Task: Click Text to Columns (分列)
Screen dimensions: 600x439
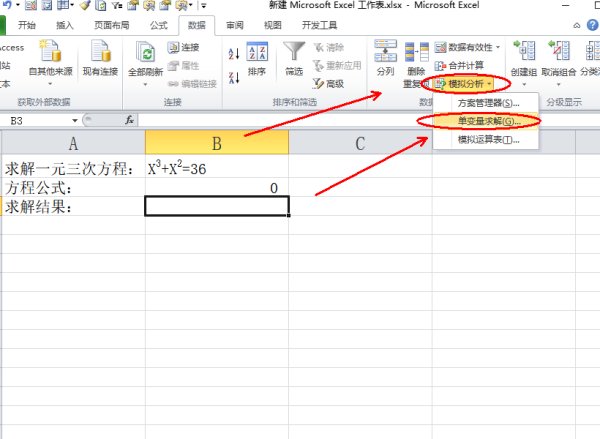Action: pos(385,58)
